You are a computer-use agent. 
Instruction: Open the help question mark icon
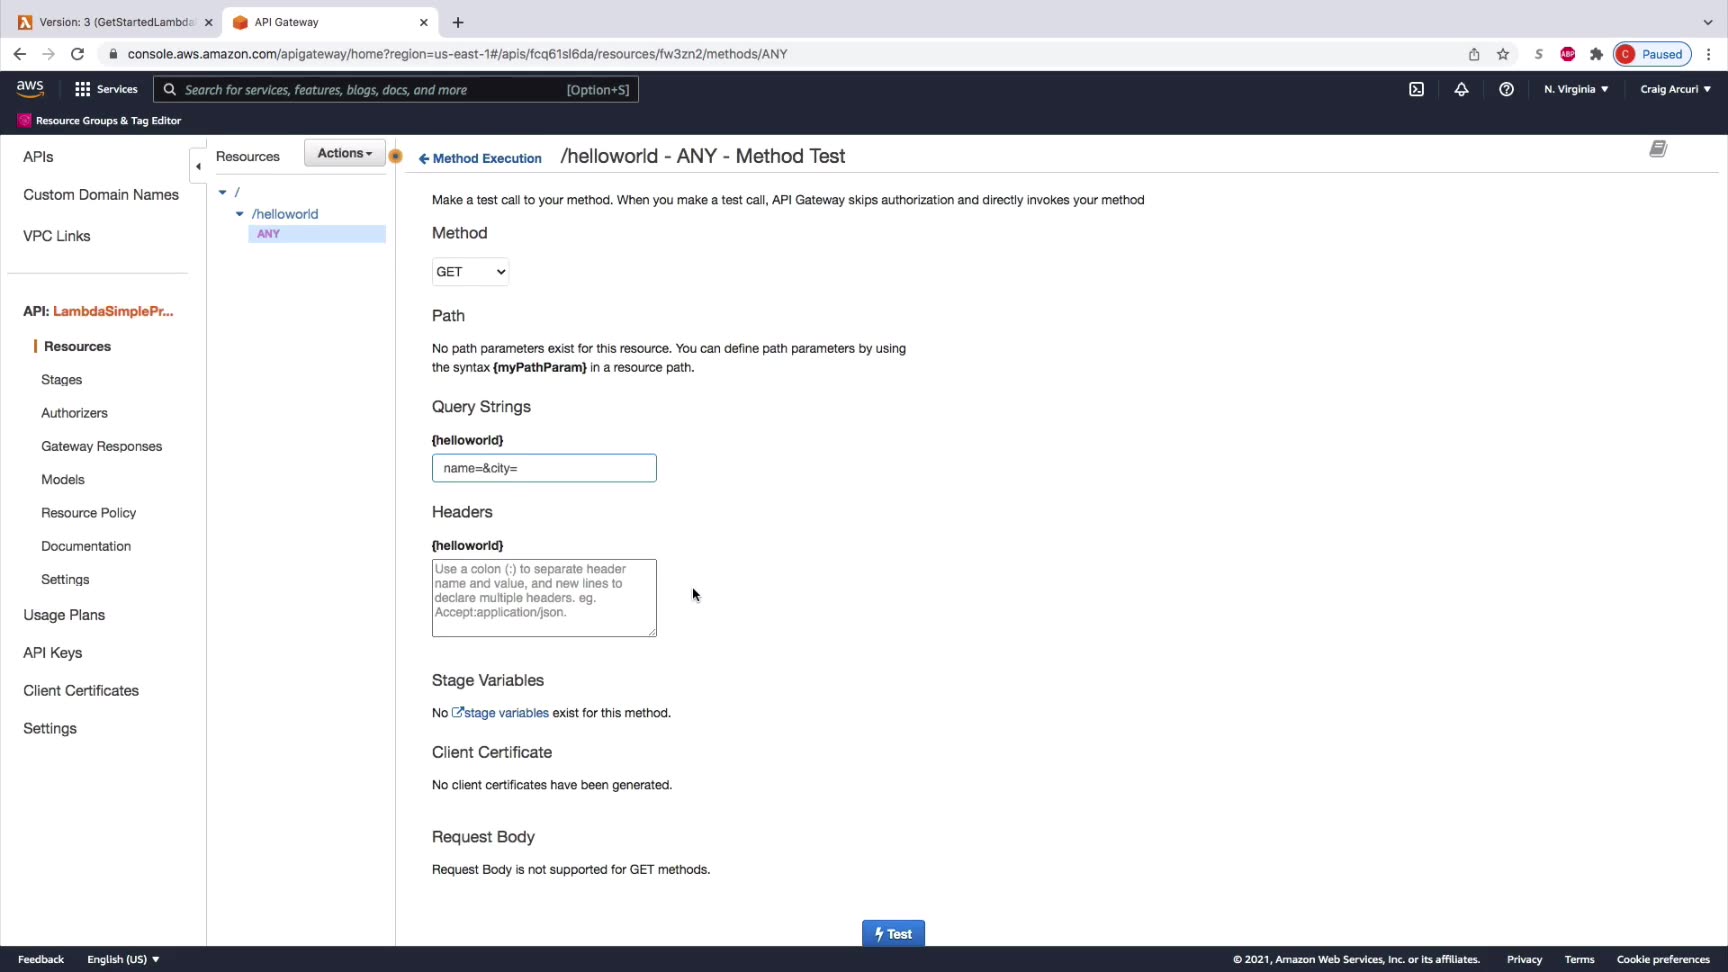point(1506,89)
